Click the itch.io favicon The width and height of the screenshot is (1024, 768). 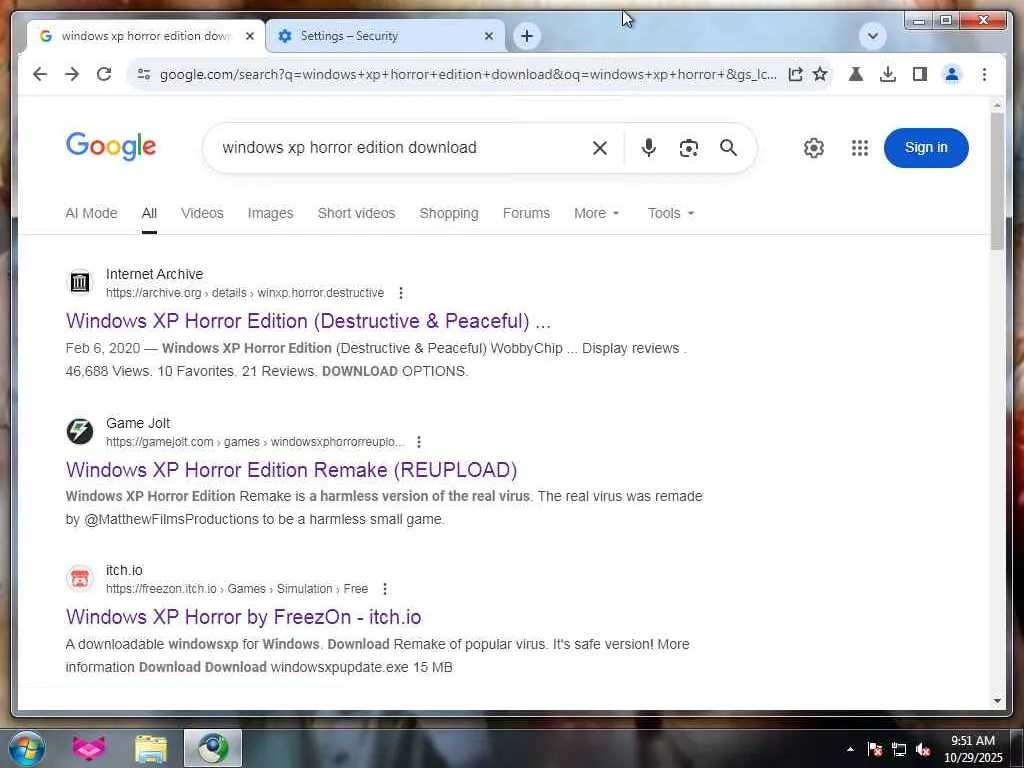pyautogui.click(x=80, y=579)
